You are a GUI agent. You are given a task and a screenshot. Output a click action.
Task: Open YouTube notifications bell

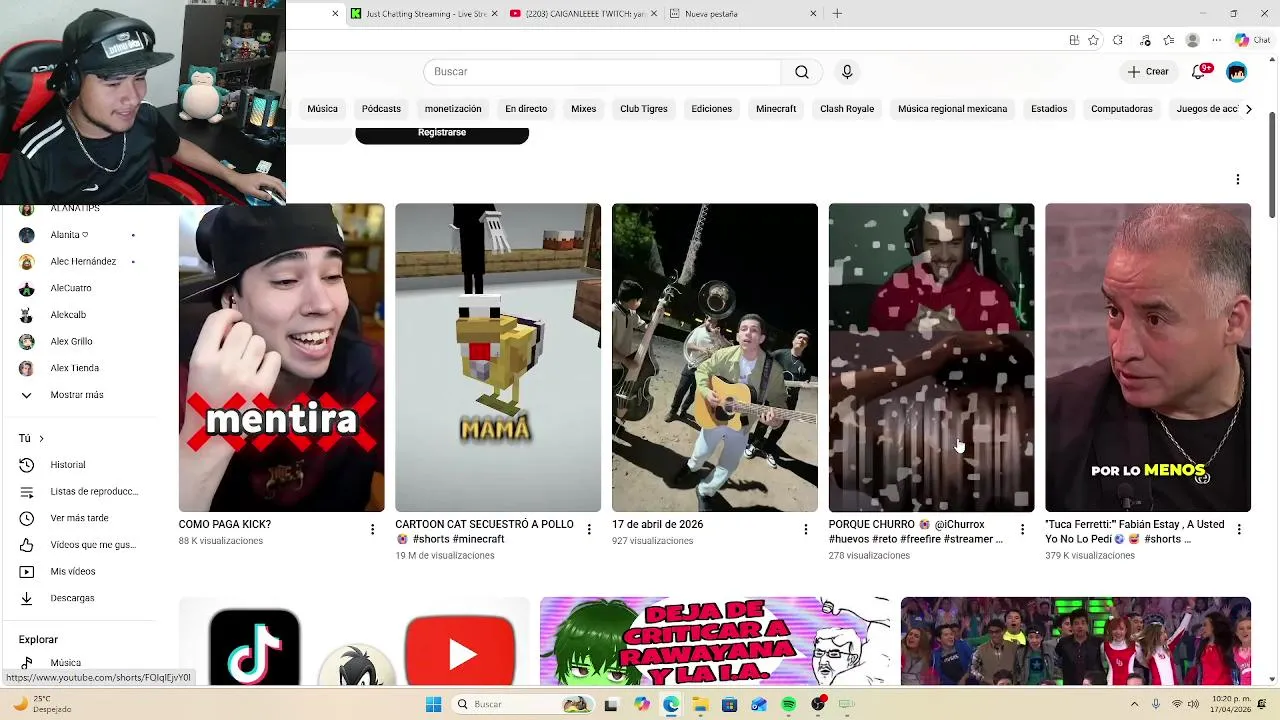point(1199,72)
